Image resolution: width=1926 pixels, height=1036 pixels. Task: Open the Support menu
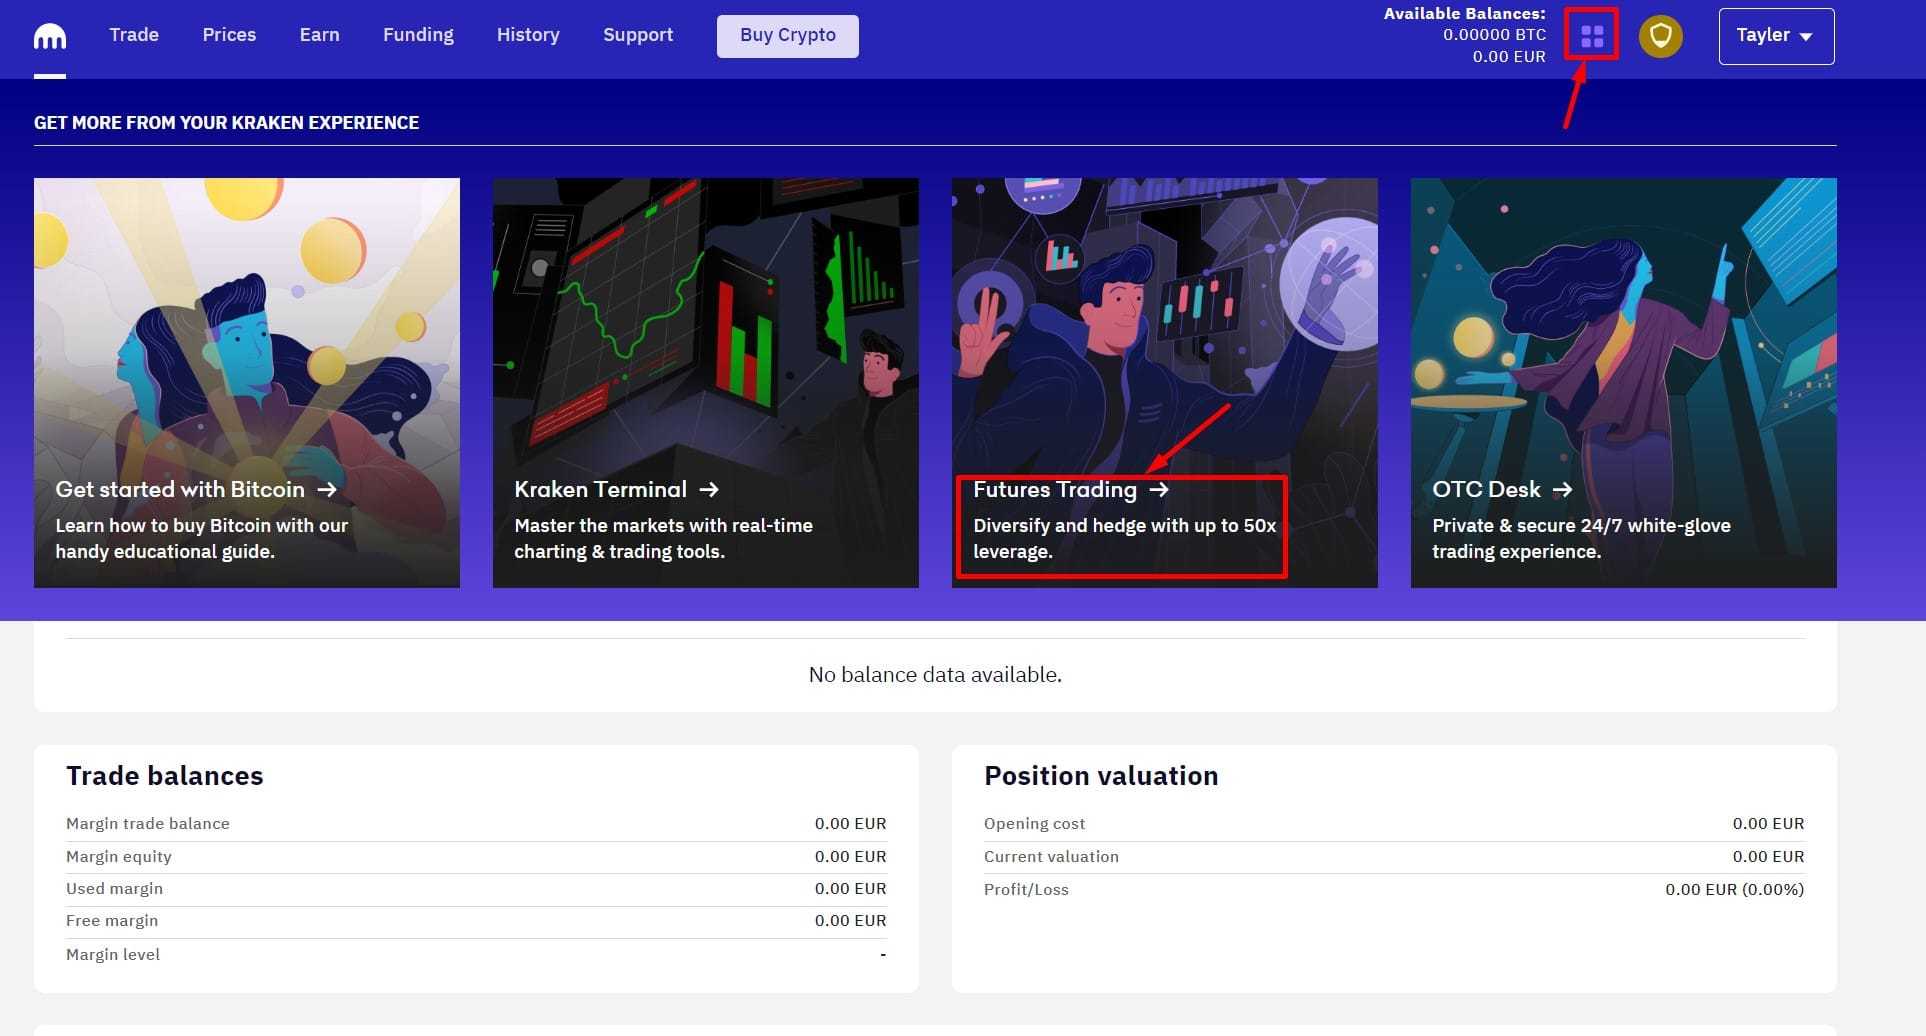coord(638,35)
